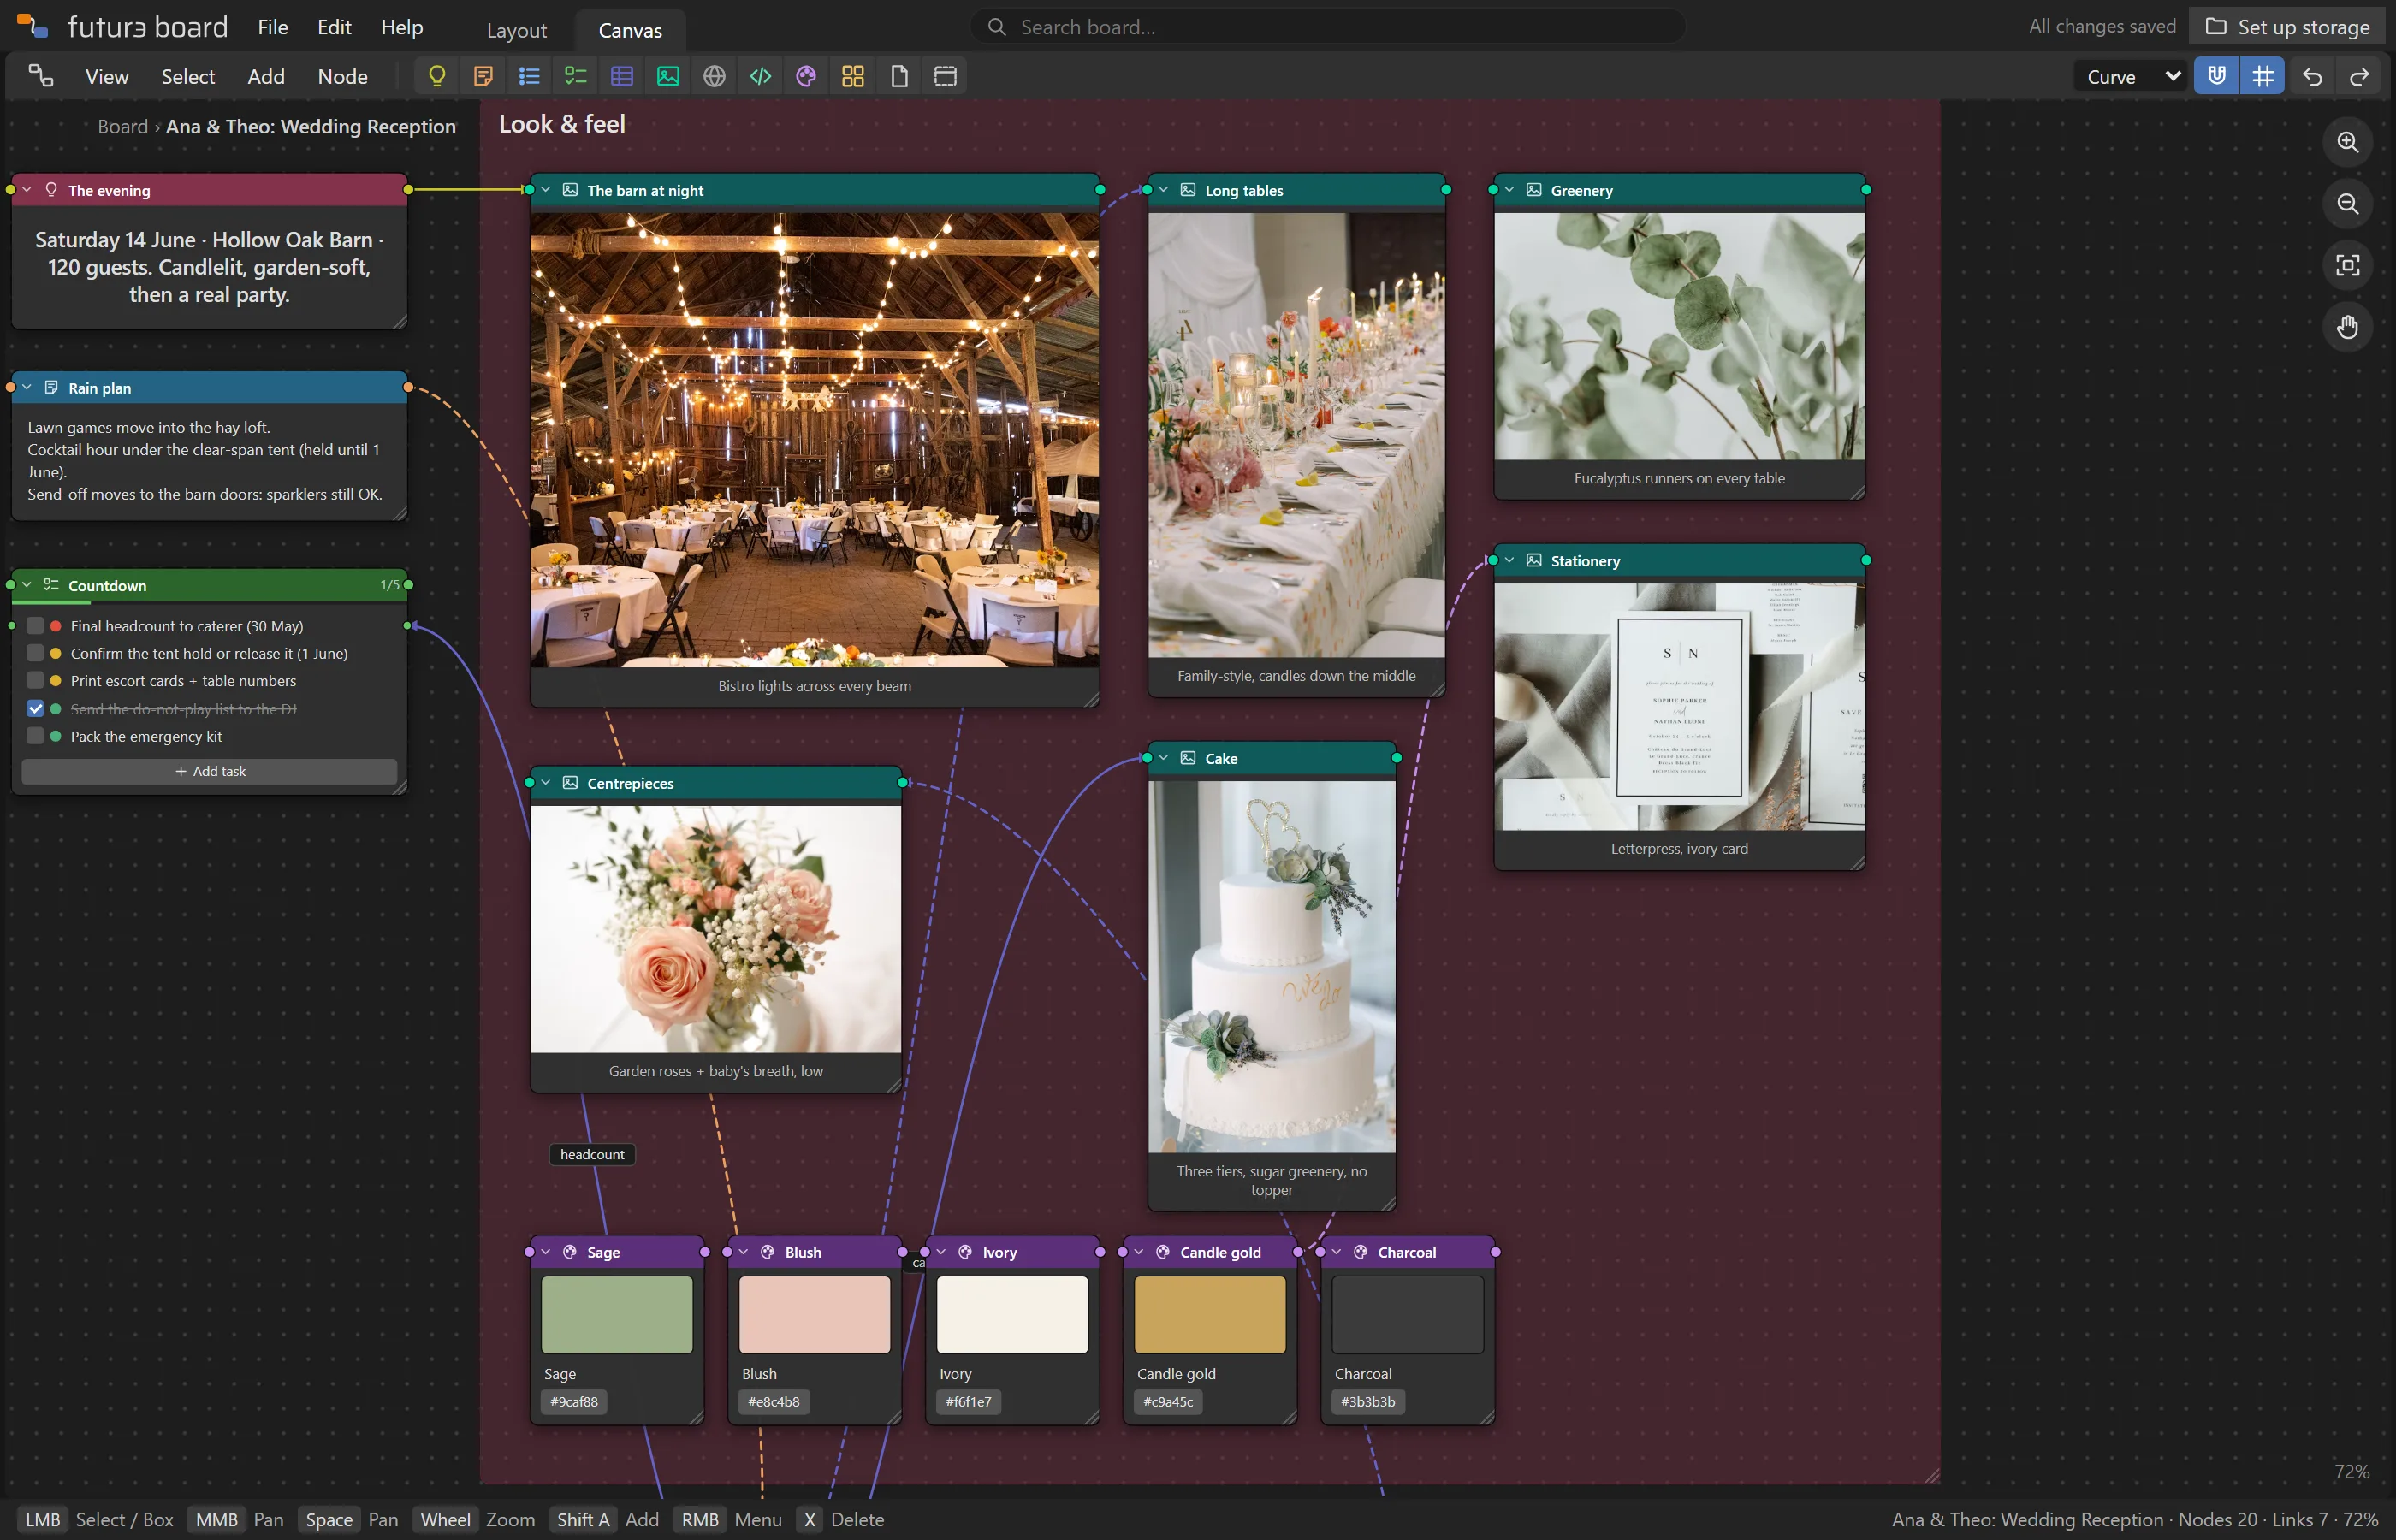The height and width of the screenshot is (1540, 2396).
Task: Click 'Set up storage' button
Action: click(x=2288, y=27)
